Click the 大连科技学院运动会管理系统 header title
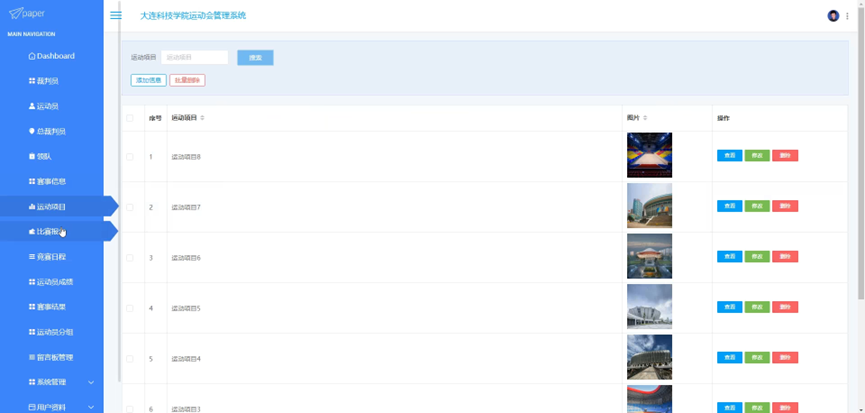The width and height of the screenshot is (865, 413). click(x=193, y=15)
